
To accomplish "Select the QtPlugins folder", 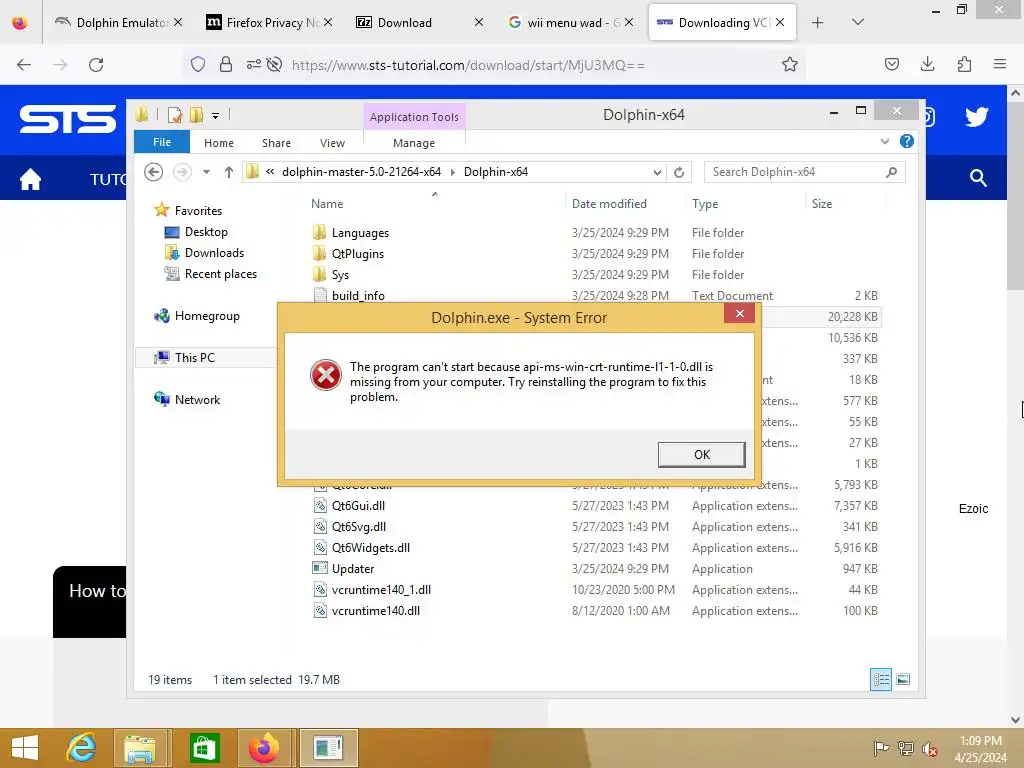I will [x=357, y=253].
